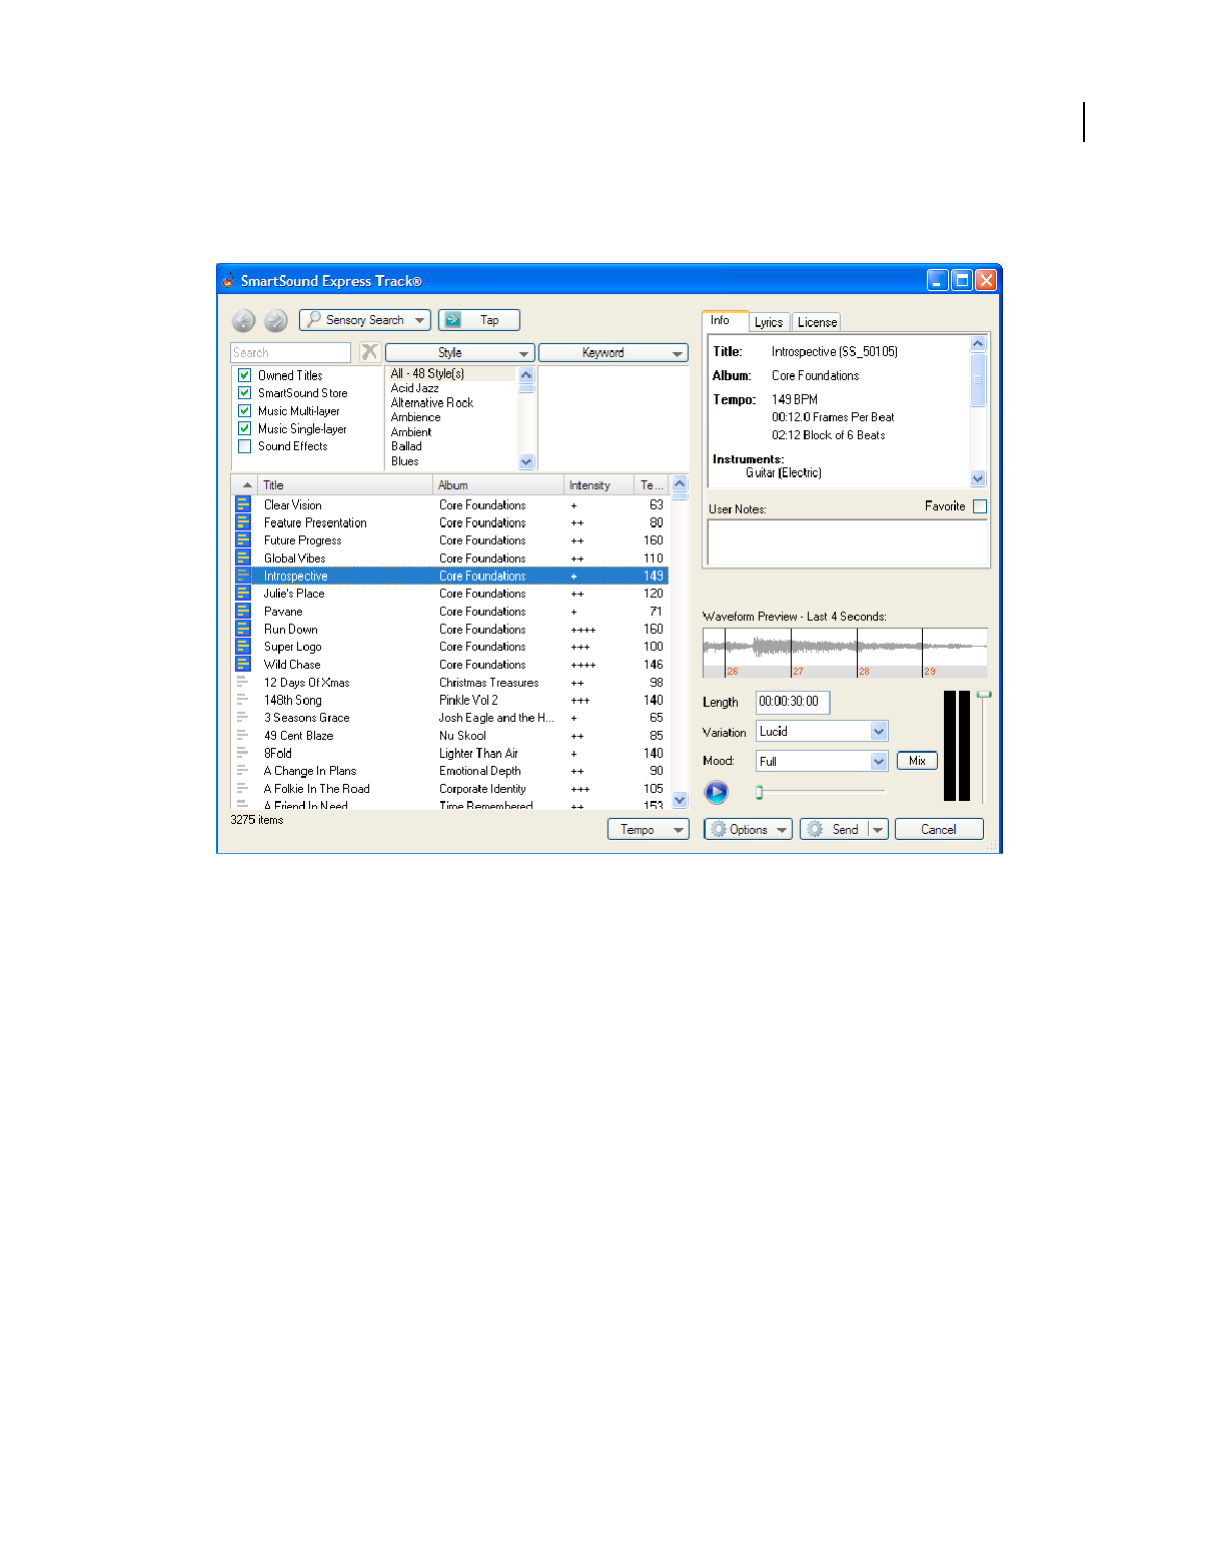1224x1566 pixels.
Task: Click multi-layer icon beside Wild Chase
Action: (243, 664)
